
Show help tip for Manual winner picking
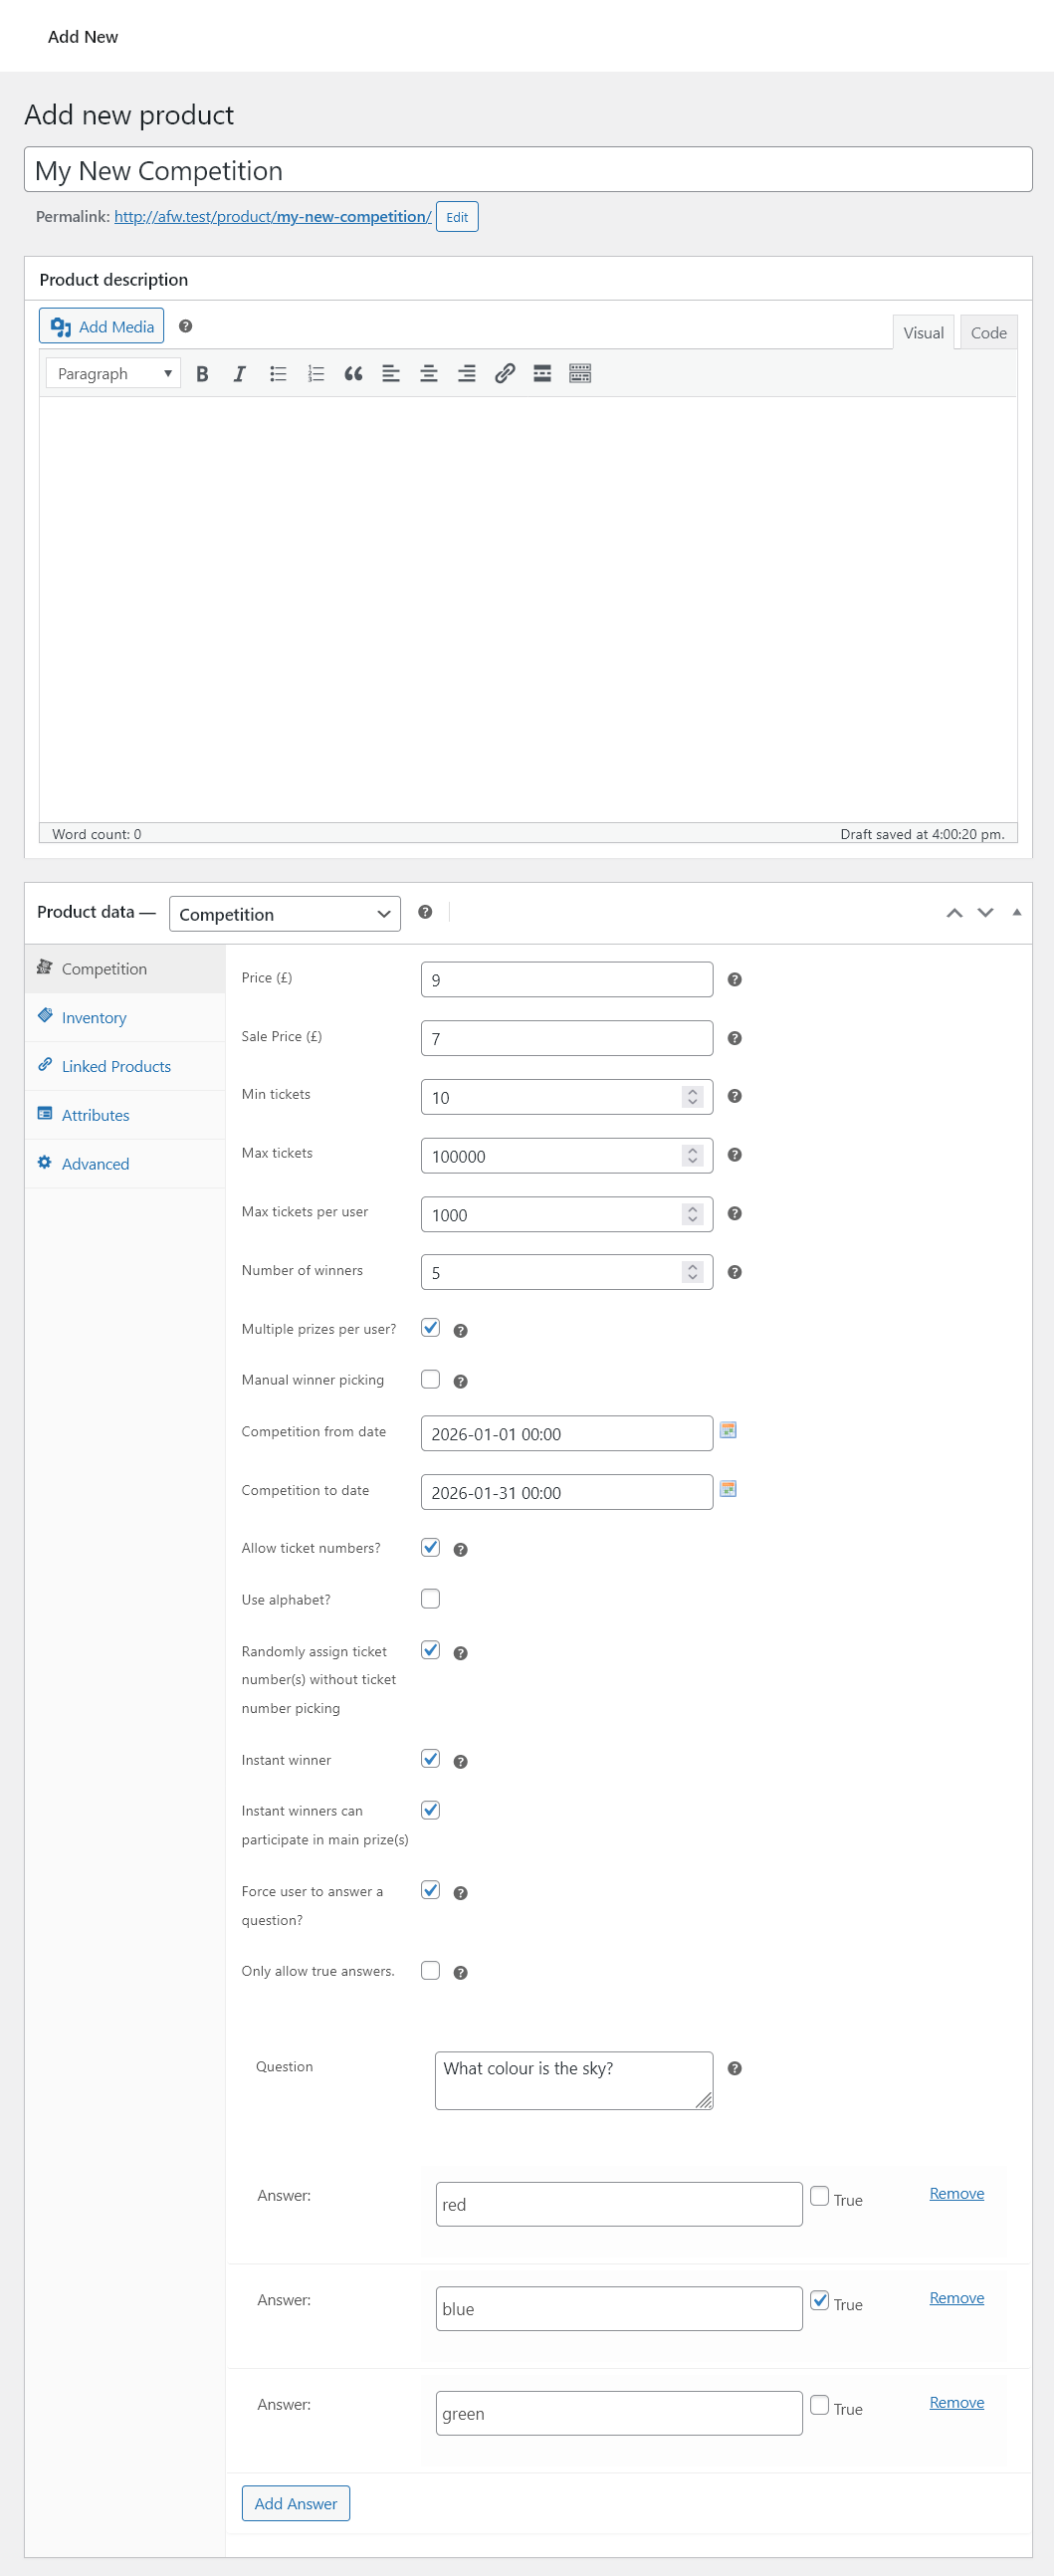pyautogui.click(x=461, y=1382)
